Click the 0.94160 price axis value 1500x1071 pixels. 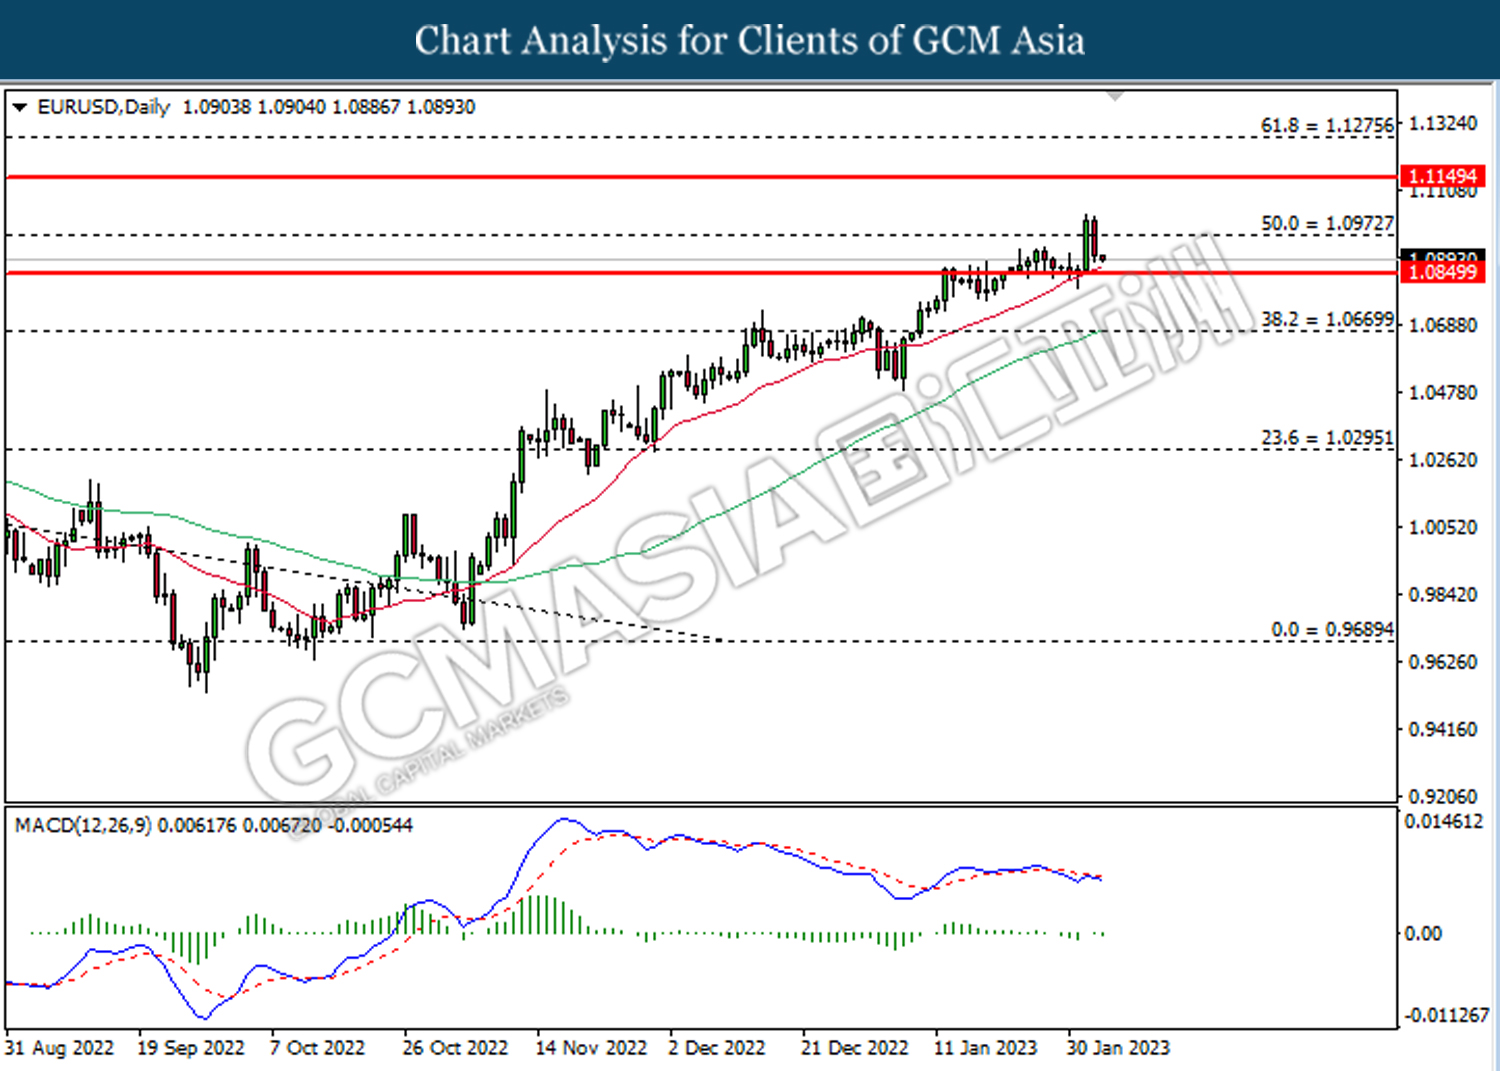coord(1443,729)
